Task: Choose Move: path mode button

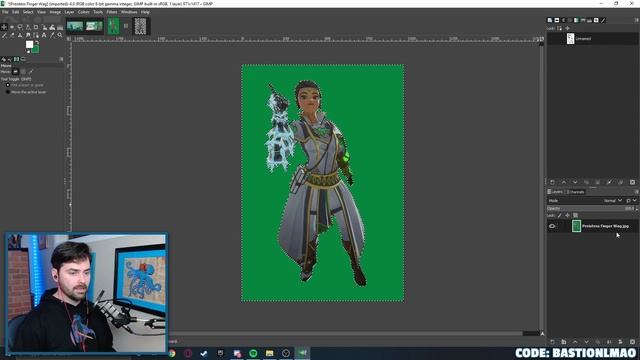Action: (31, 71)
